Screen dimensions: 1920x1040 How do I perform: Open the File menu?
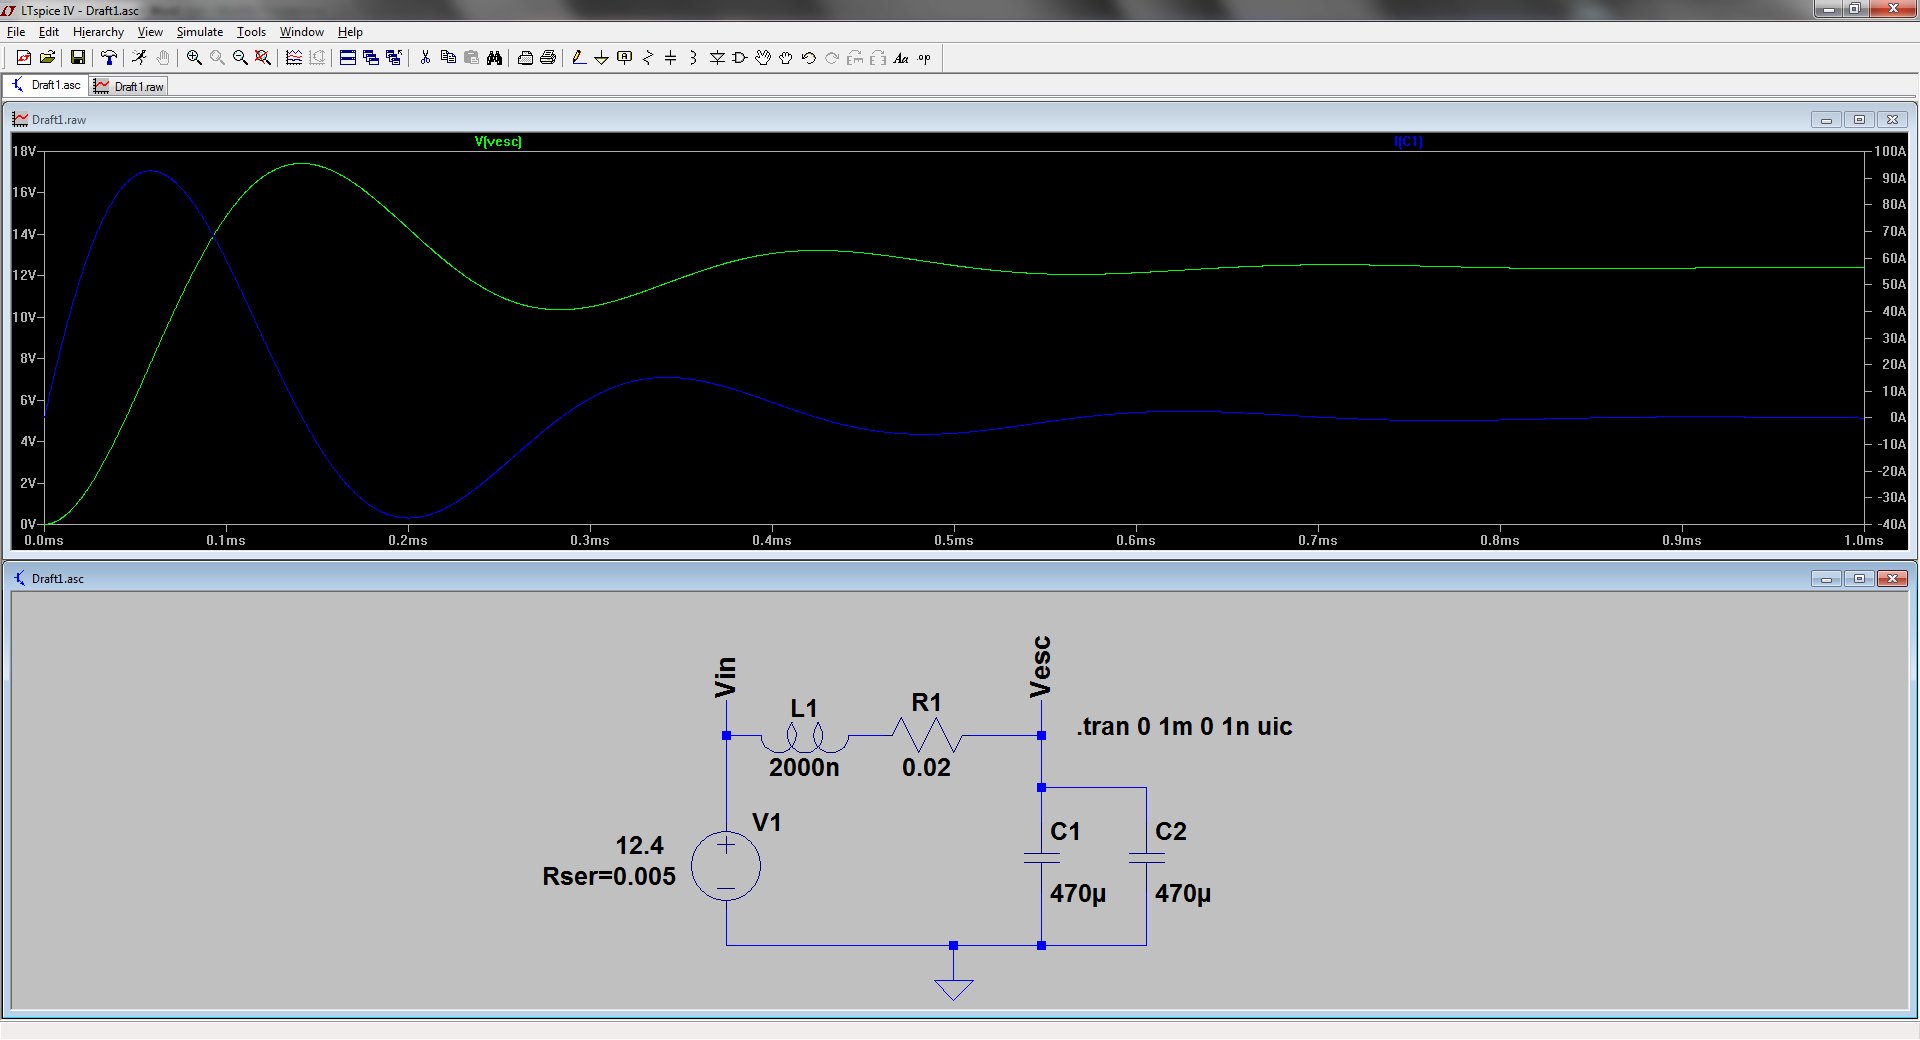tap(16, 32)
